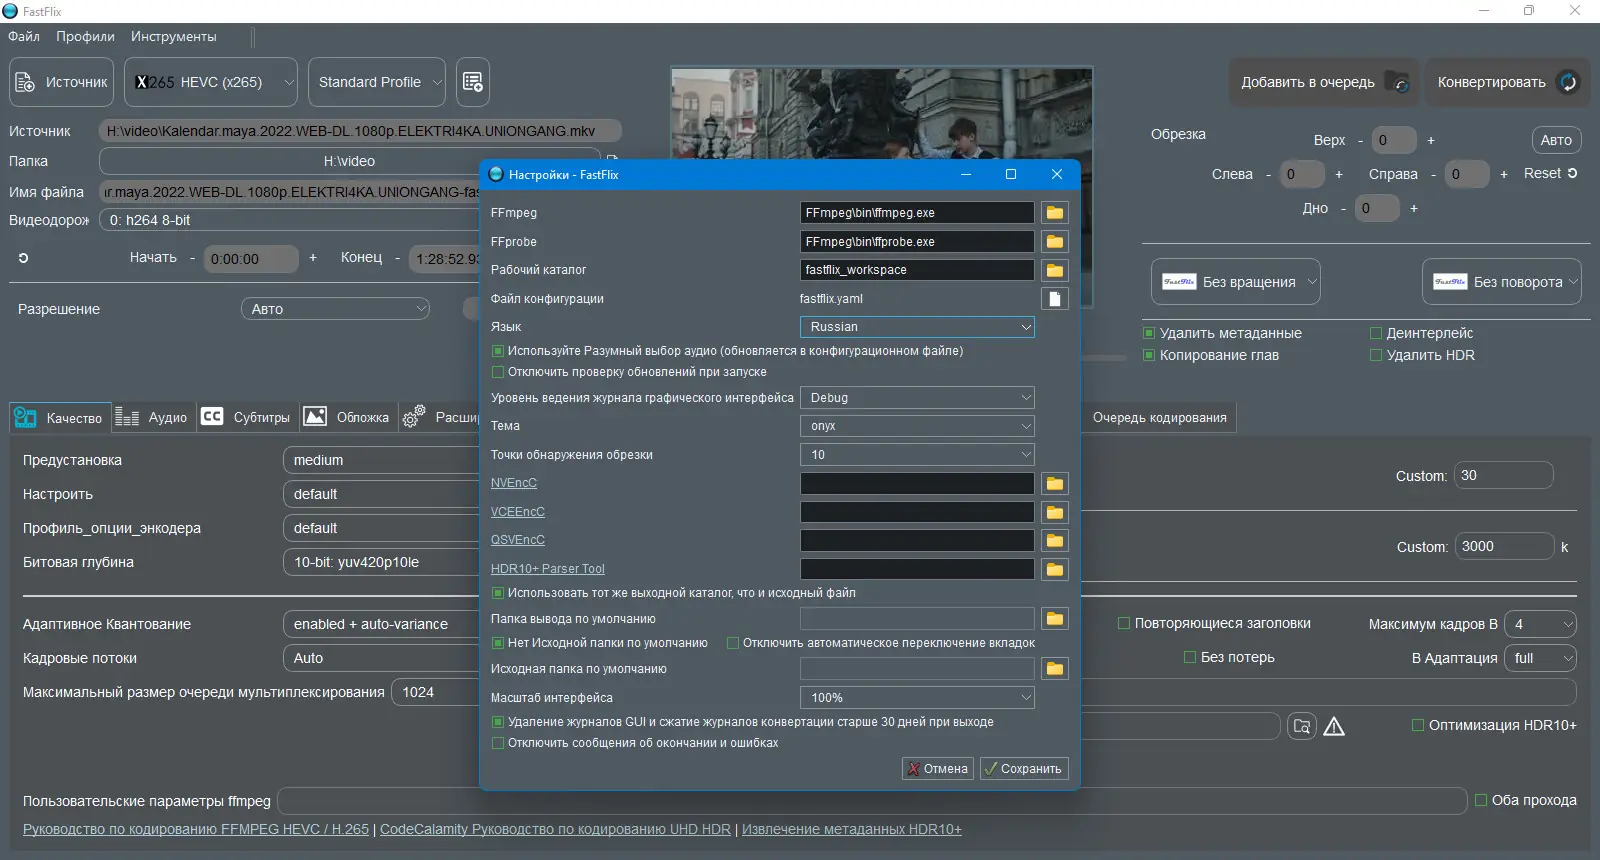Browse for the default output folder
Viewport: 1600px width, 860px height.
(1054, 619)
